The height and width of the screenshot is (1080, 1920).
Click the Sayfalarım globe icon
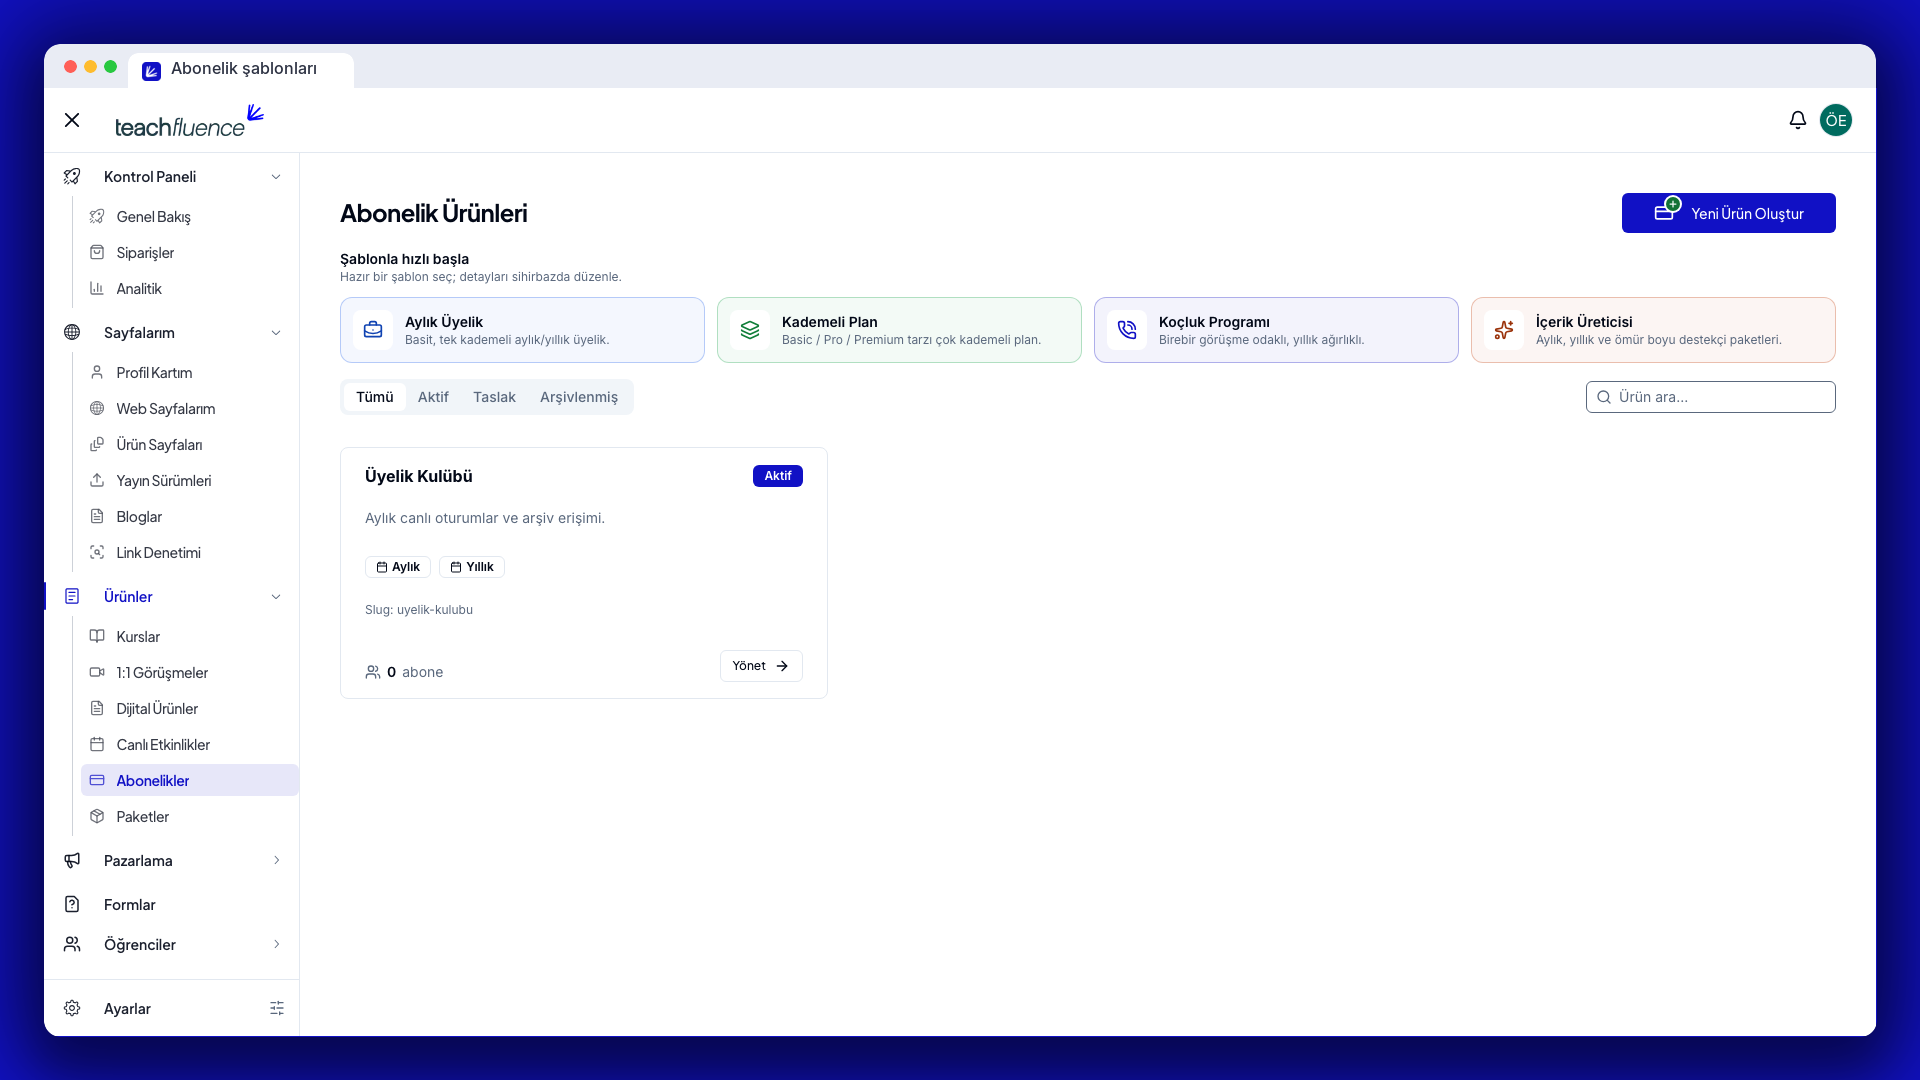[x=72, y=333]
